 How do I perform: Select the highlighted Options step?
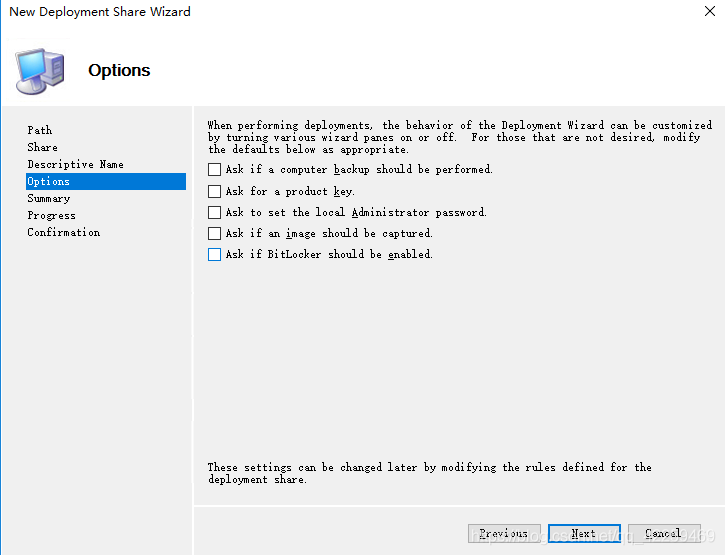pyautogui.click(x=49, y=181)
